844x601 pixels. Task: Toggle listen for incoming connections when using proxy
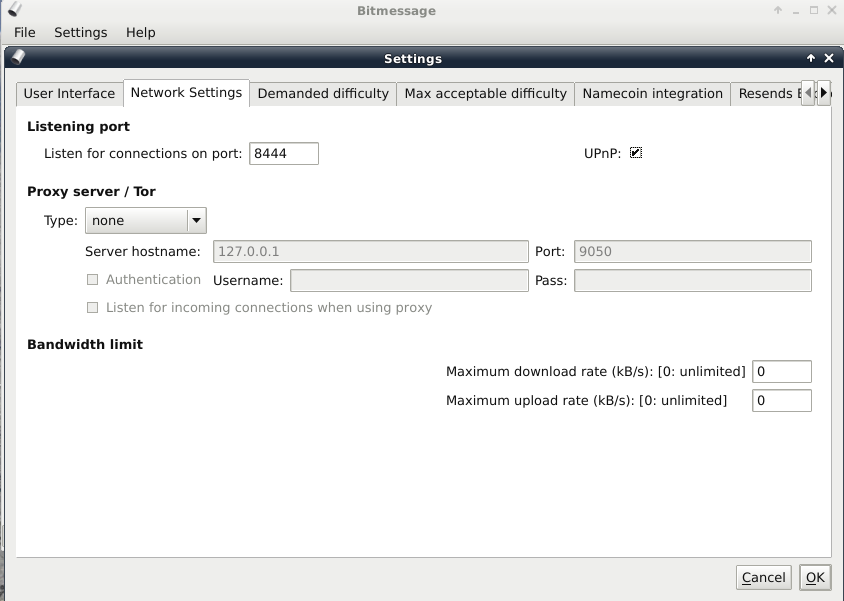pyautogui.click(x=93, y=308)
